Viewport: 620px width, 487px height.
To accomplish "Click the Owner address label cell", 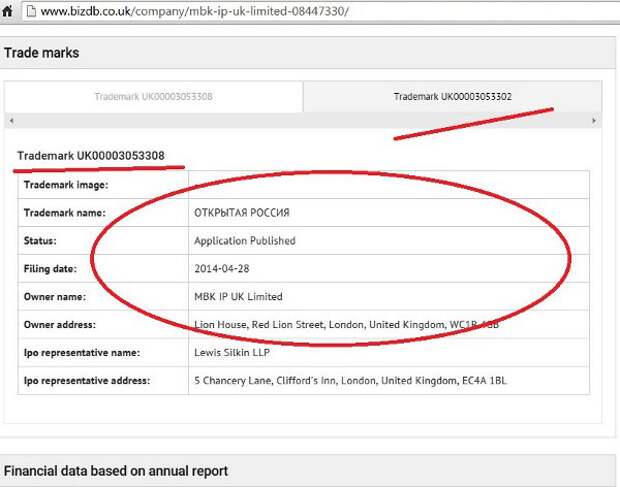I will click(103, 325).
